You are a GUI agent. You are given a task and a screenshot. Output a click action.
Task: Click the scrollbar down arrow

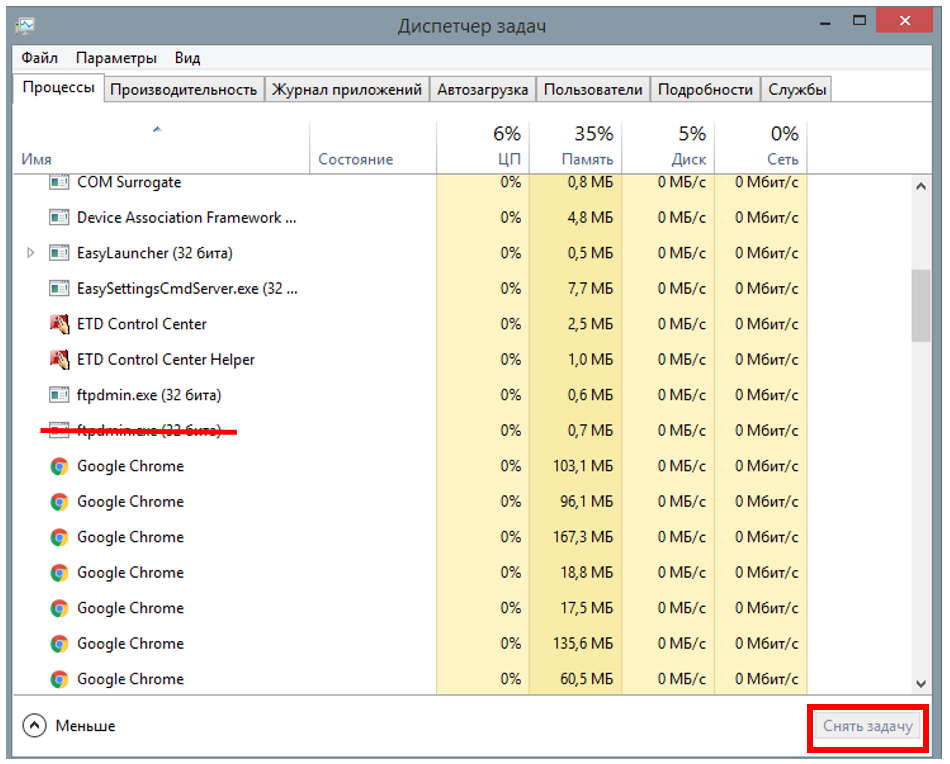pos(923,682)
